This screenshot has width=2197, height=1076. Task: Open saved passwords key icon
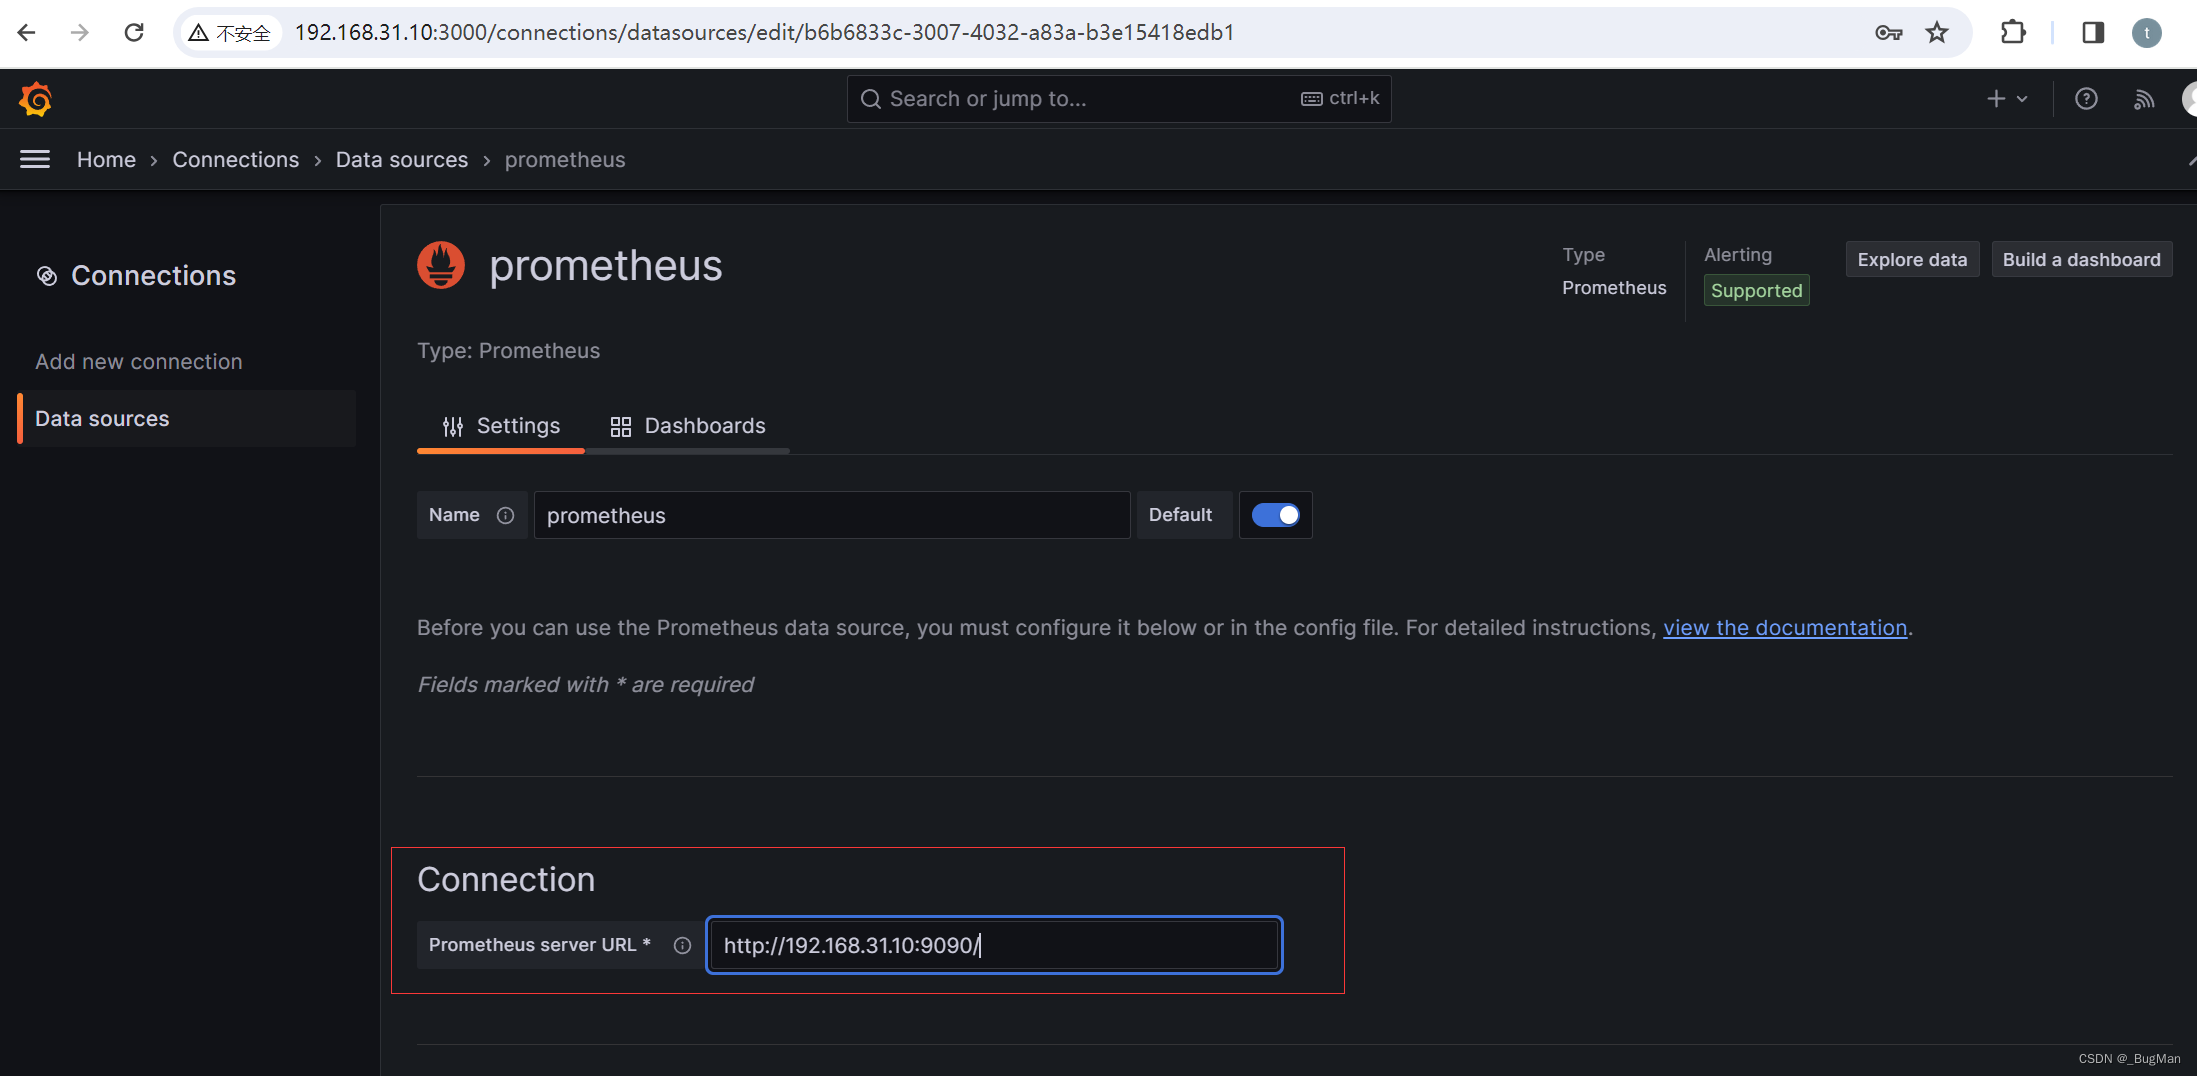pyautogui.click(x=1888, y=33)
